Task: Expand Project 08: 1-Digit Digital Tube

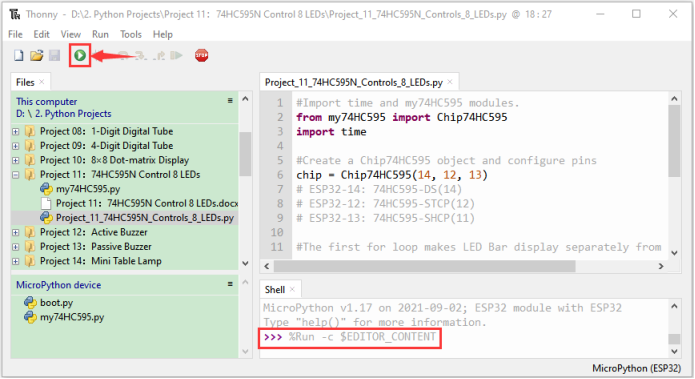Action: (16, 132)
